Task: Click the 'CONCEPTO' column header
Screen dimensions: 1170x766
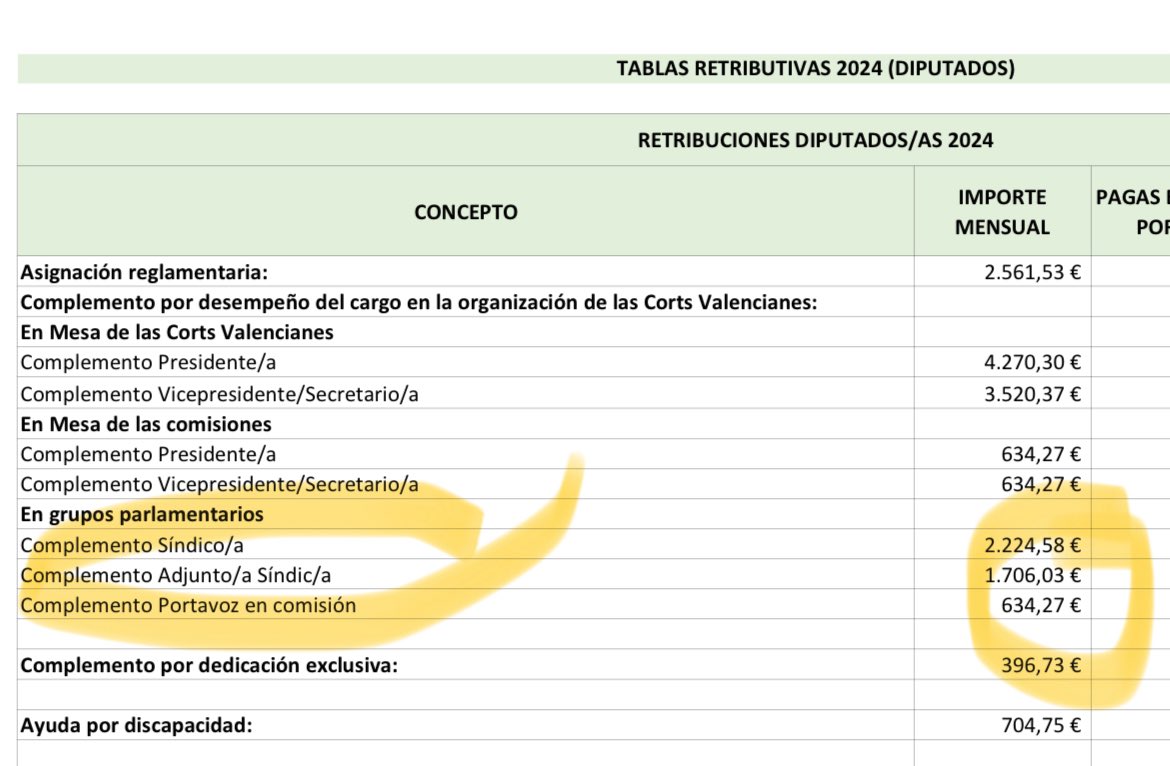Action: click(466, 212)
